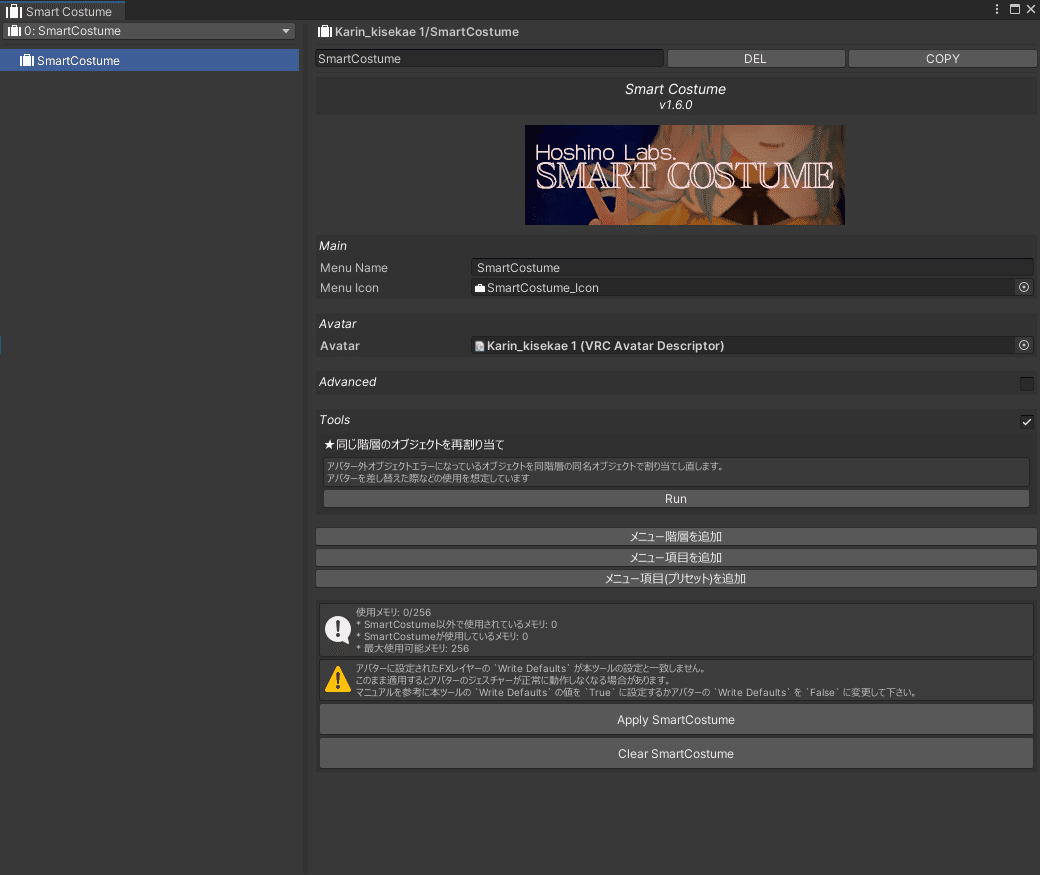Click the COPY button
The image size is (1040, 875).
[942, 58]
